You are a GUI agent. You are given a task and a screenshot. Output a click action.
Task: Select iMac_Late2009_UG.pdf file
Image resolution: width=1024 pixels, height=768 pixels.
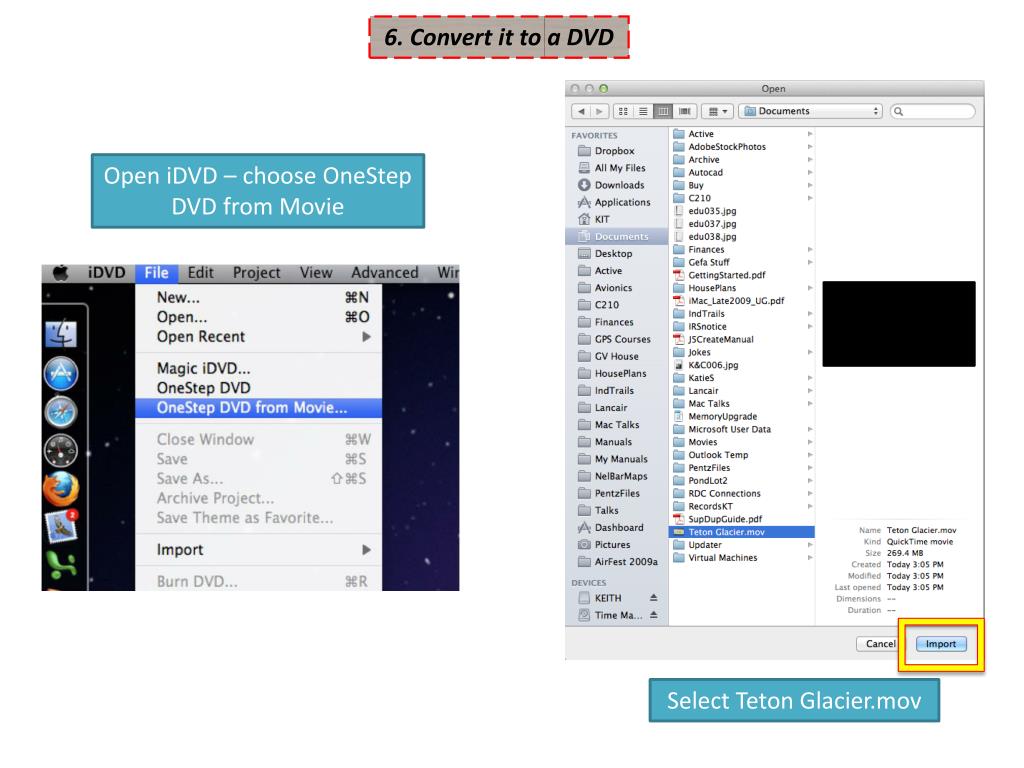(743, 301)
